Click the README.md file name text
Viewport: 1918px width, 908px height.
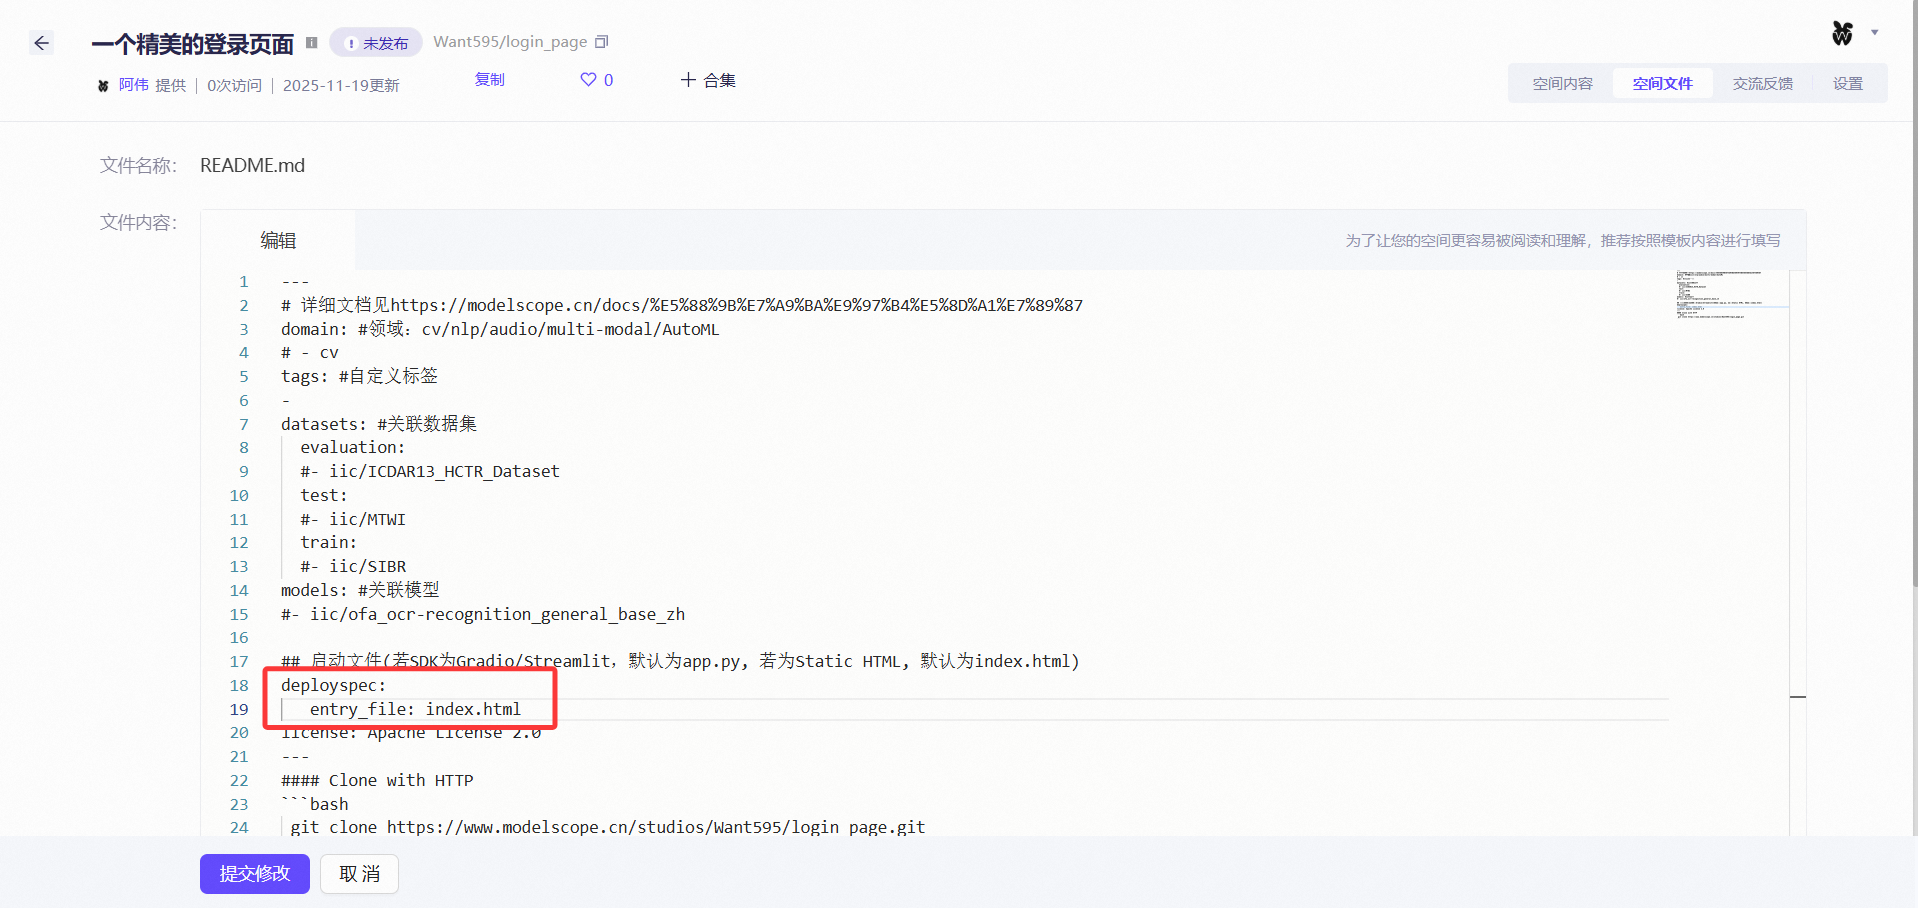click(252, 165)
